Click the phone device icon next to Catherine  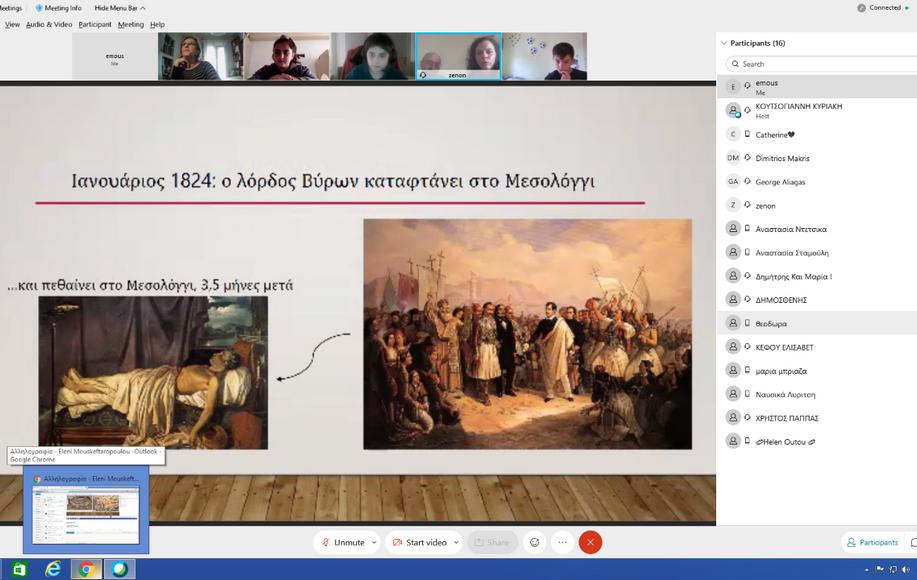pyautogui.click(x=747, y=134)
